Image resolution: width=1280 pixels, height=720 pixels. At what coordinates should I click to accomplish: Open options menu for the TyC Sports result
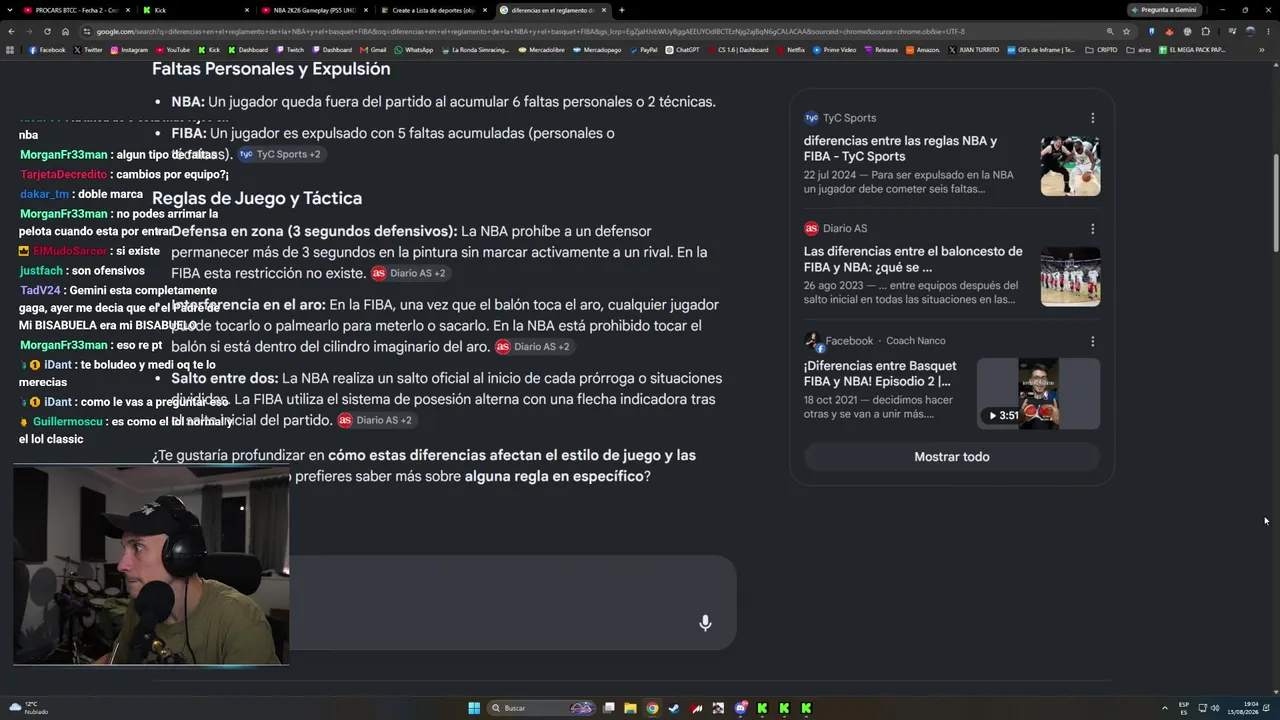[1092, 118]
